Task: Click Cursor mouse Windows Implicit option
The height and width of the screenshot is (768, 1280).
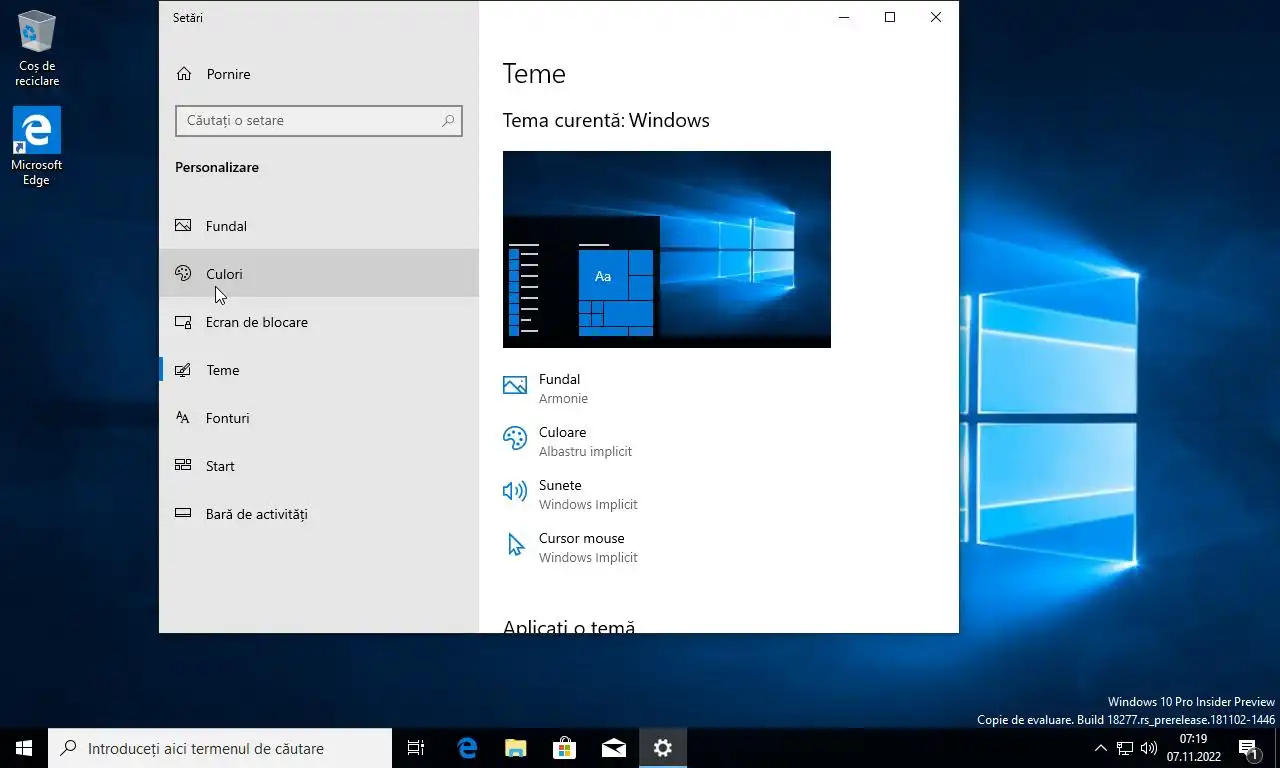Action: pyautogui.click(x=570, y=547)
